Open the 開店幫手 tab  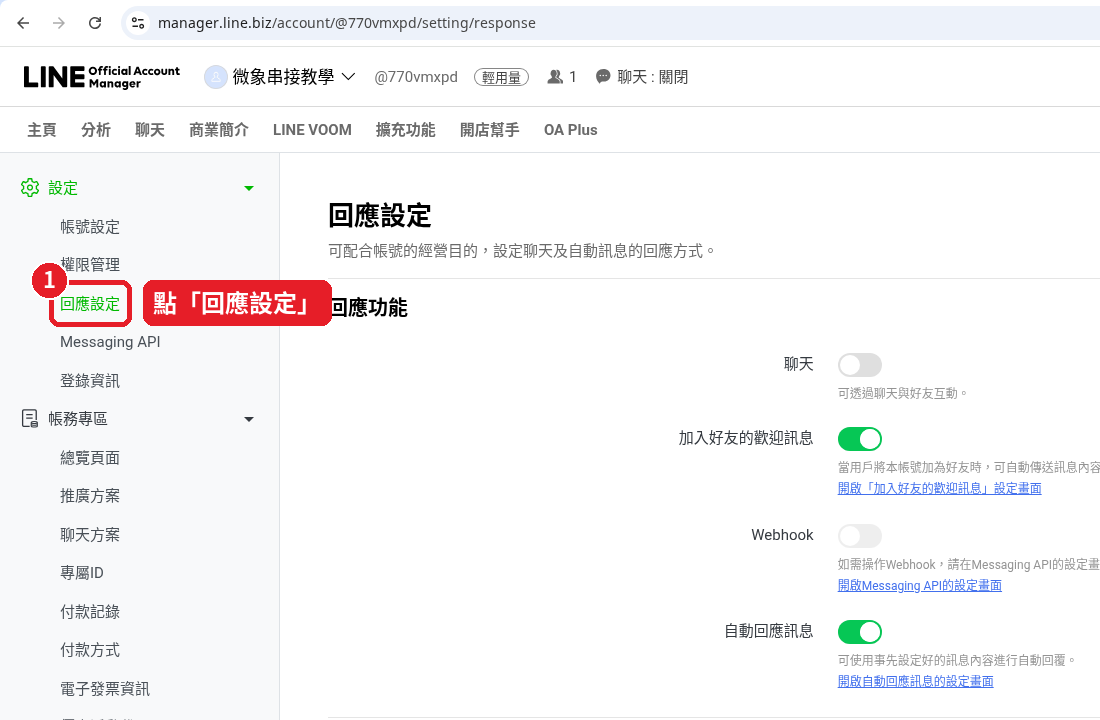(490, 130)
